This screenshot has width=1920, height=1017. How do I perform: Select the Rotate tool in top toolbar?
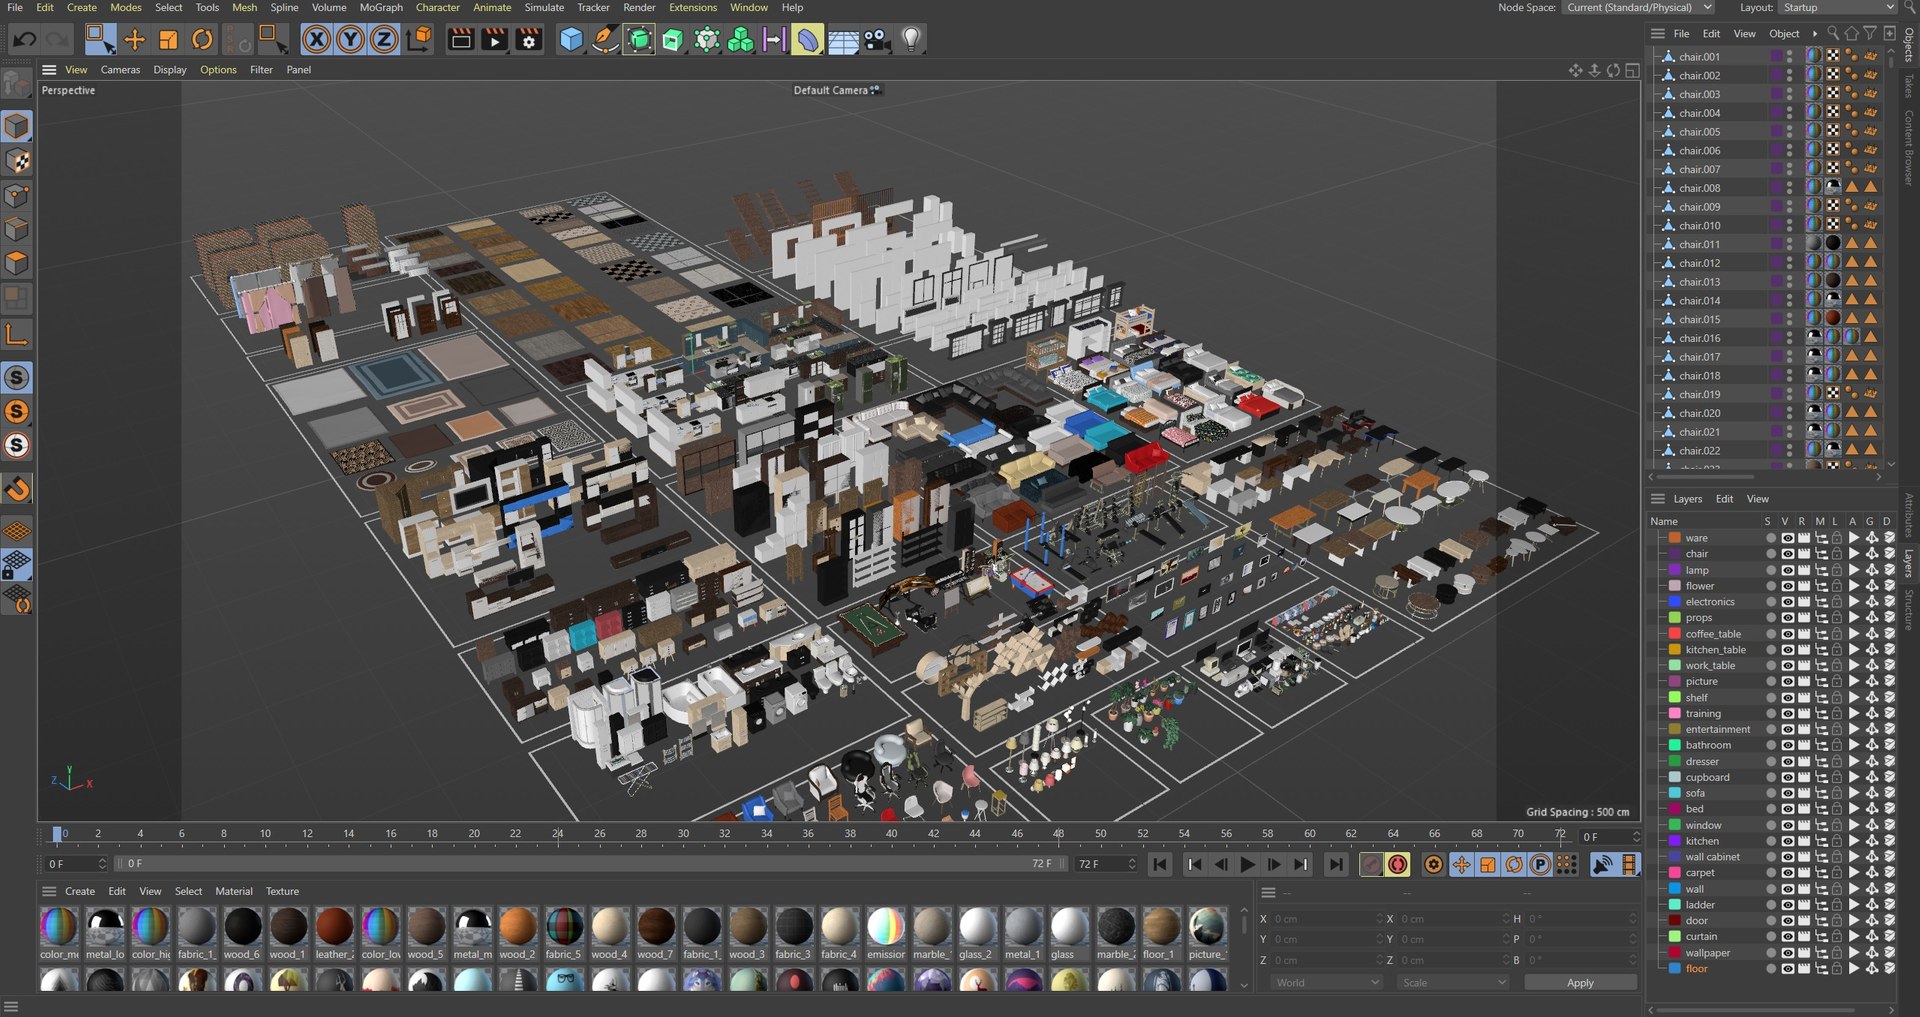pyautogui.click(x=202, y=40)
